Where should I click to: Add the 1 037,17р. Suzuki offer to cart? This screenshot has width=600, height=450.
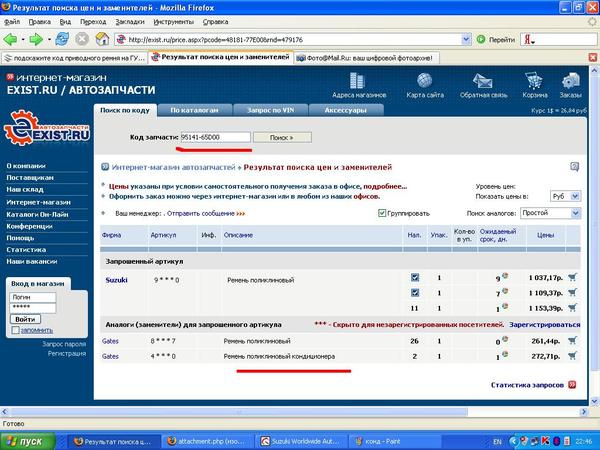click(572, 277)
